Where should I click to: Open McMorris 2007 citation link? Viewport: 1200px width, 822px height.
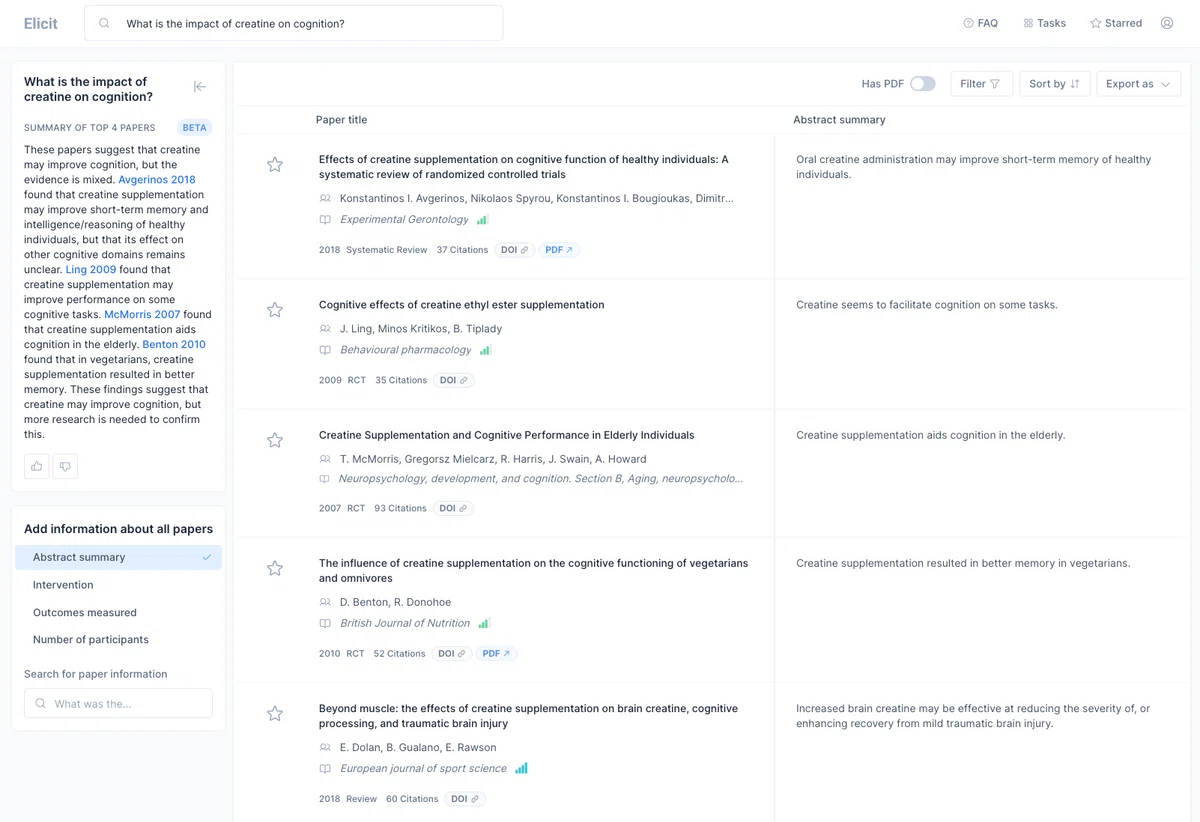(142, 314)
